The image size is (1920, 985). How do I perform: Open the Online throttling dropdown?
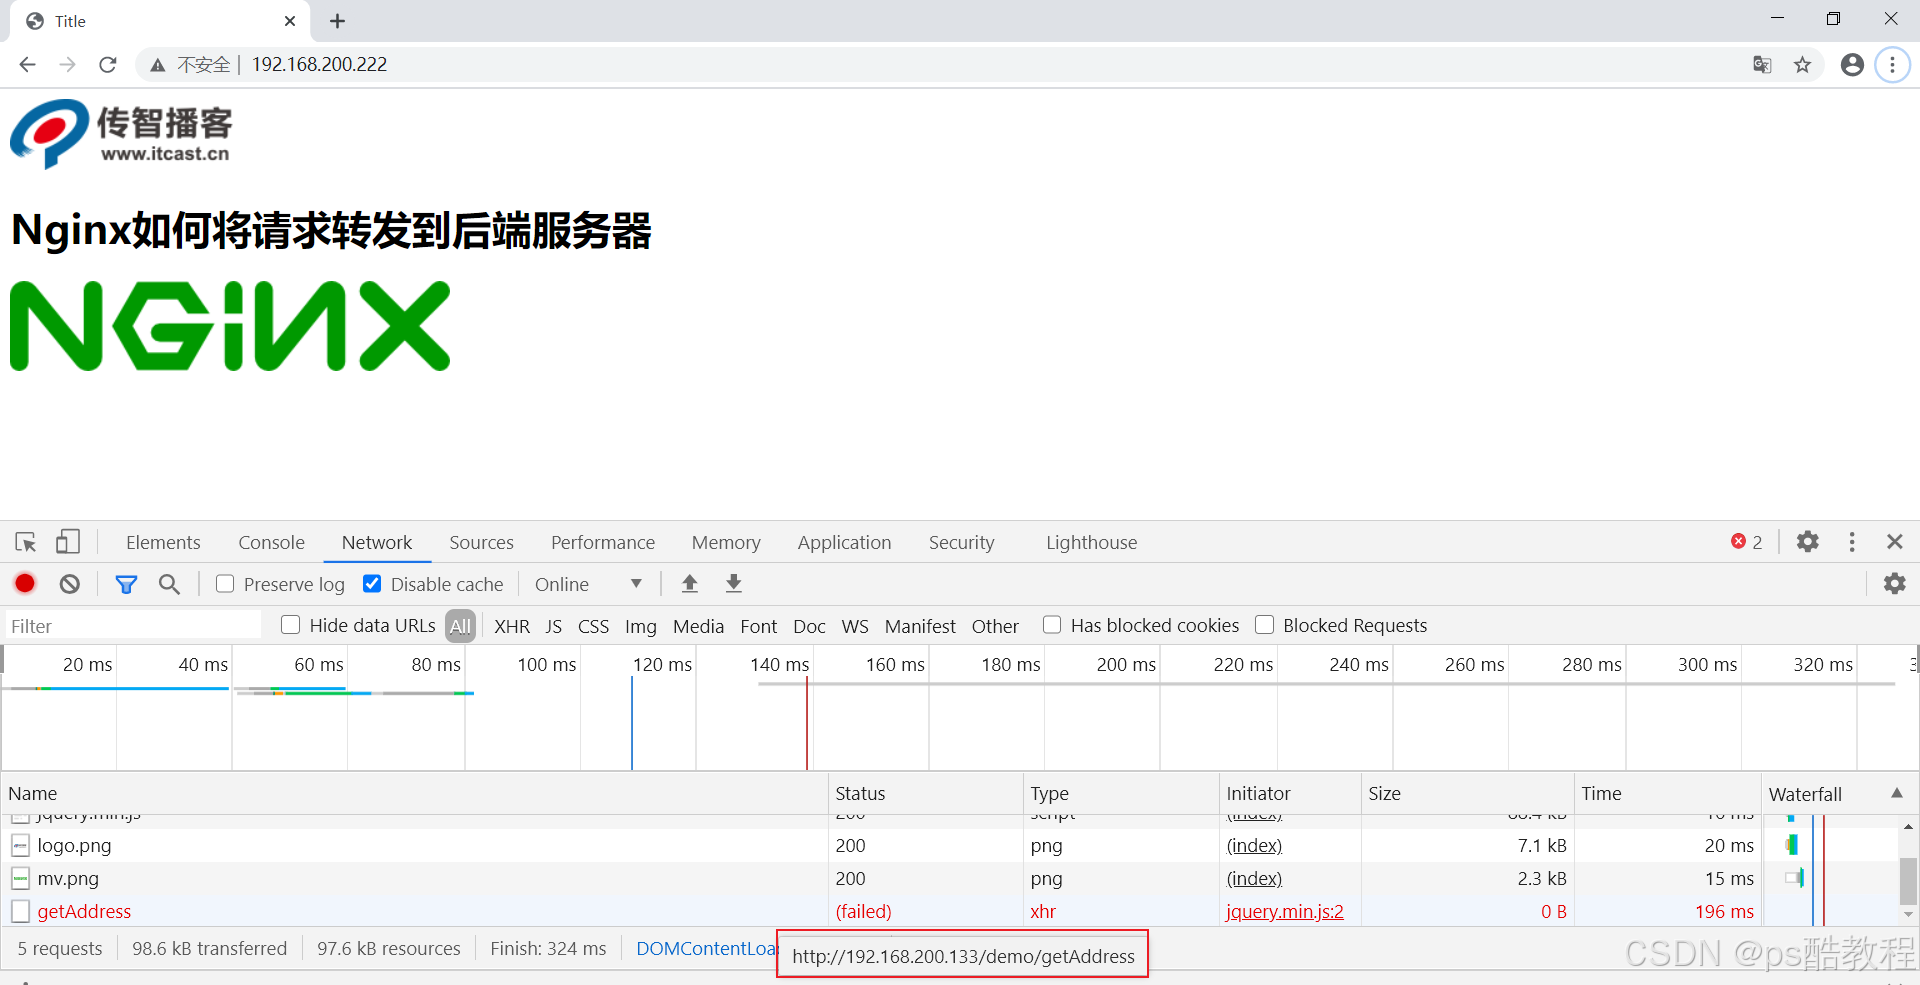[x=588, y=584]
